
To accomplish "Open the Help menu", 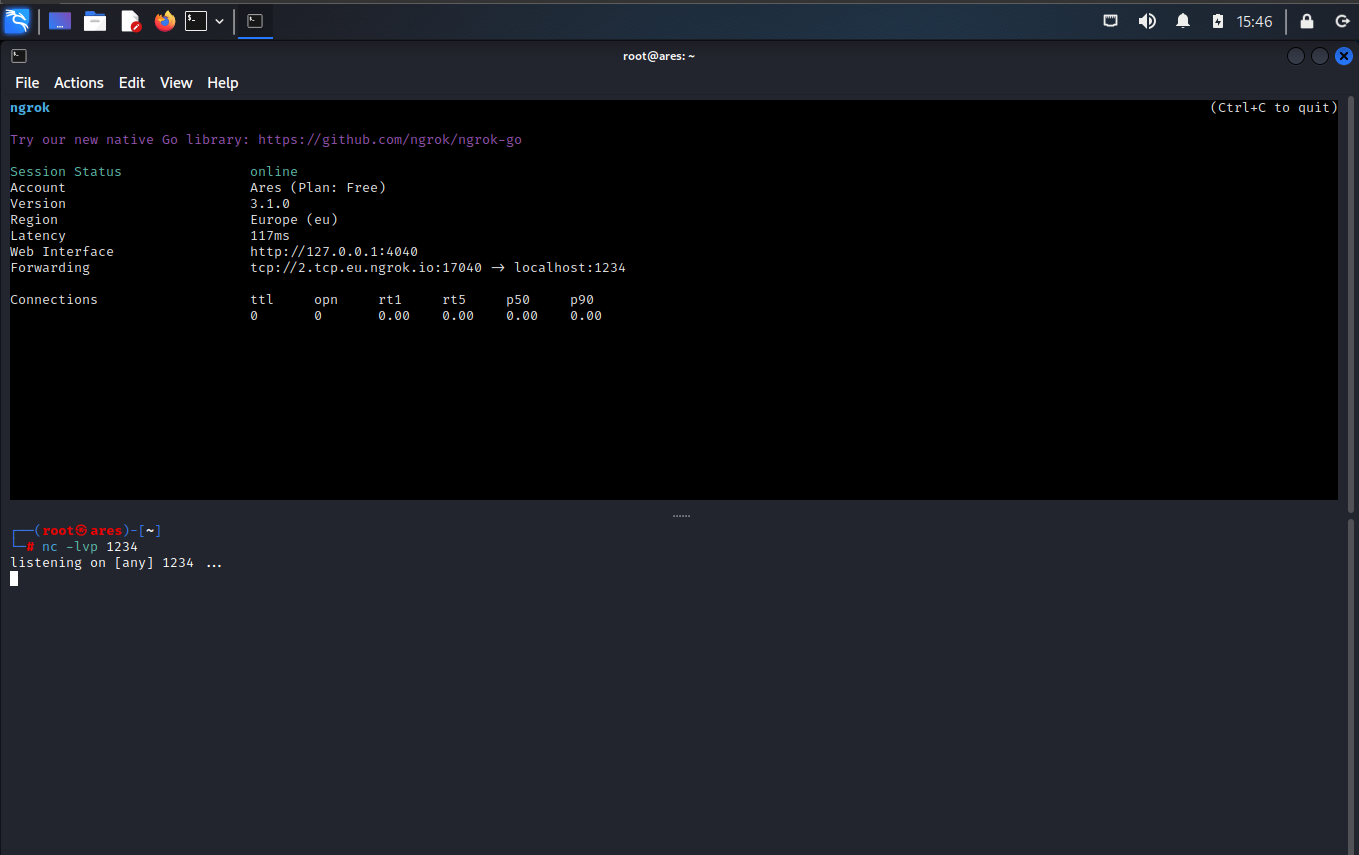I will pos(223,83).
